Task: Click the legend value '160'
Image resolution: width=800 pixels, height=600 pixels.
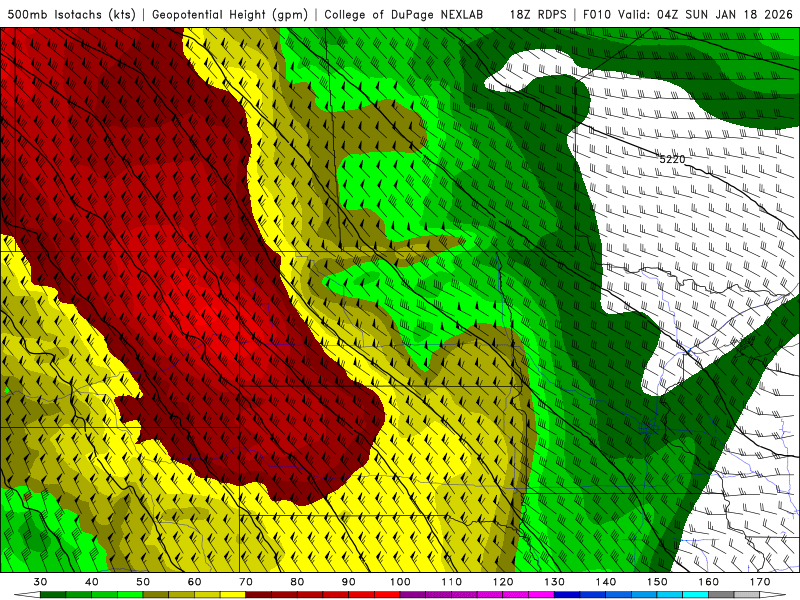Action: 709,582
